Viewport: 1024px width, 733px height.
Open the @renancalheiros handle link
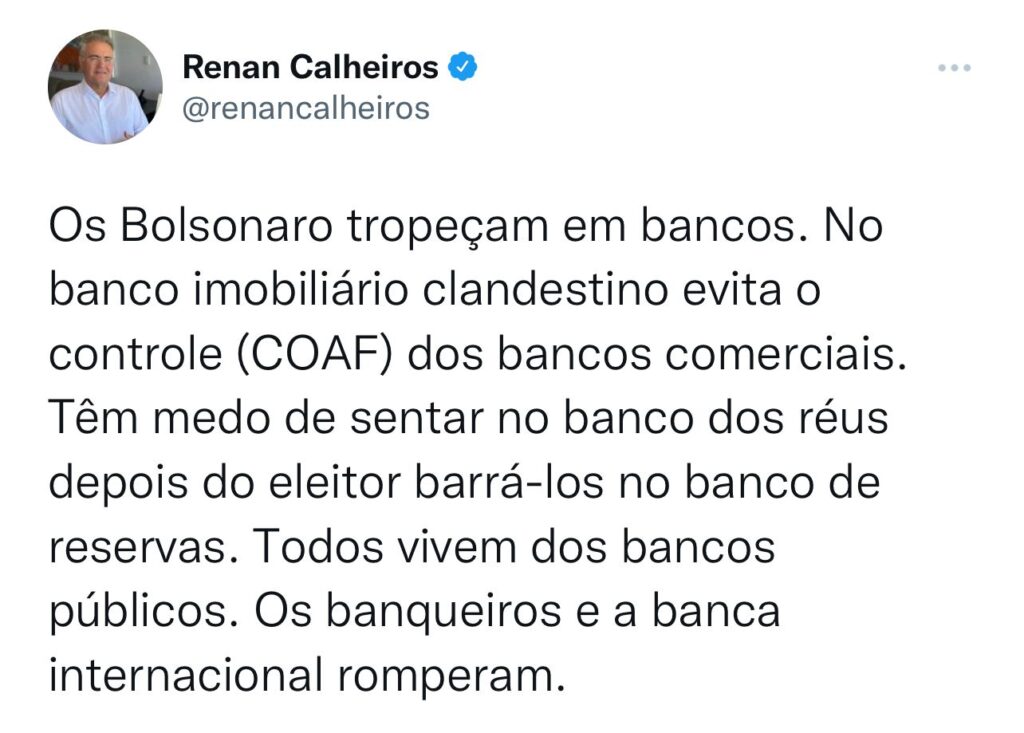305,107
